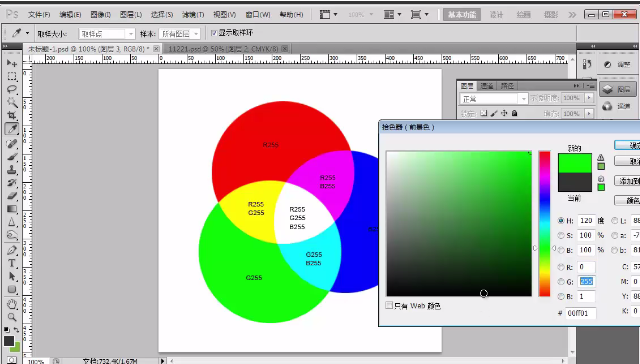640x364 pixels.
Task: Select the S radio button
Action: tap(561, 235)
